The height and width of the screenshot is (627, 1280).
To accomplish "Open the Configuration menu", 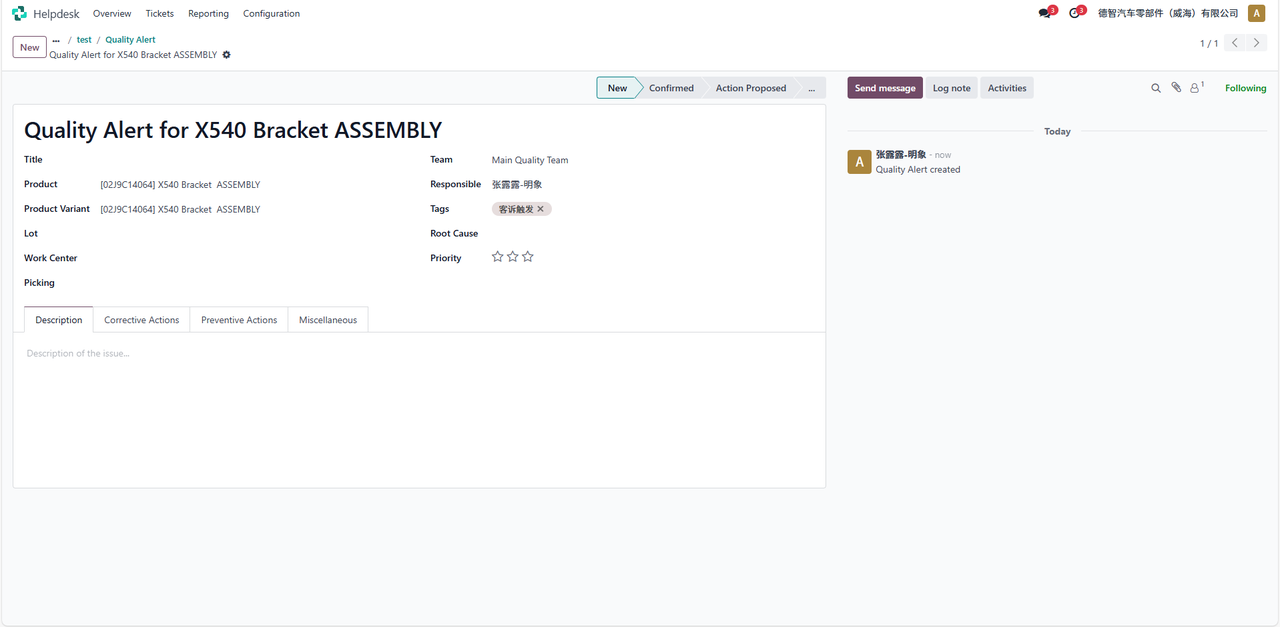I will tap(271, 14).
